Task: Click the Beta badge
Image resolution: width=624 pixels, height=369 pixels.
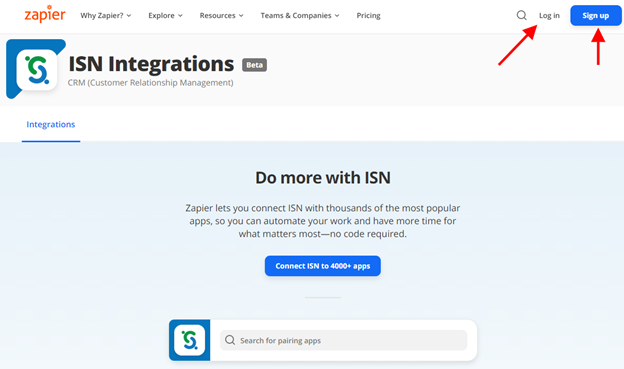Action: pos(255,65)
